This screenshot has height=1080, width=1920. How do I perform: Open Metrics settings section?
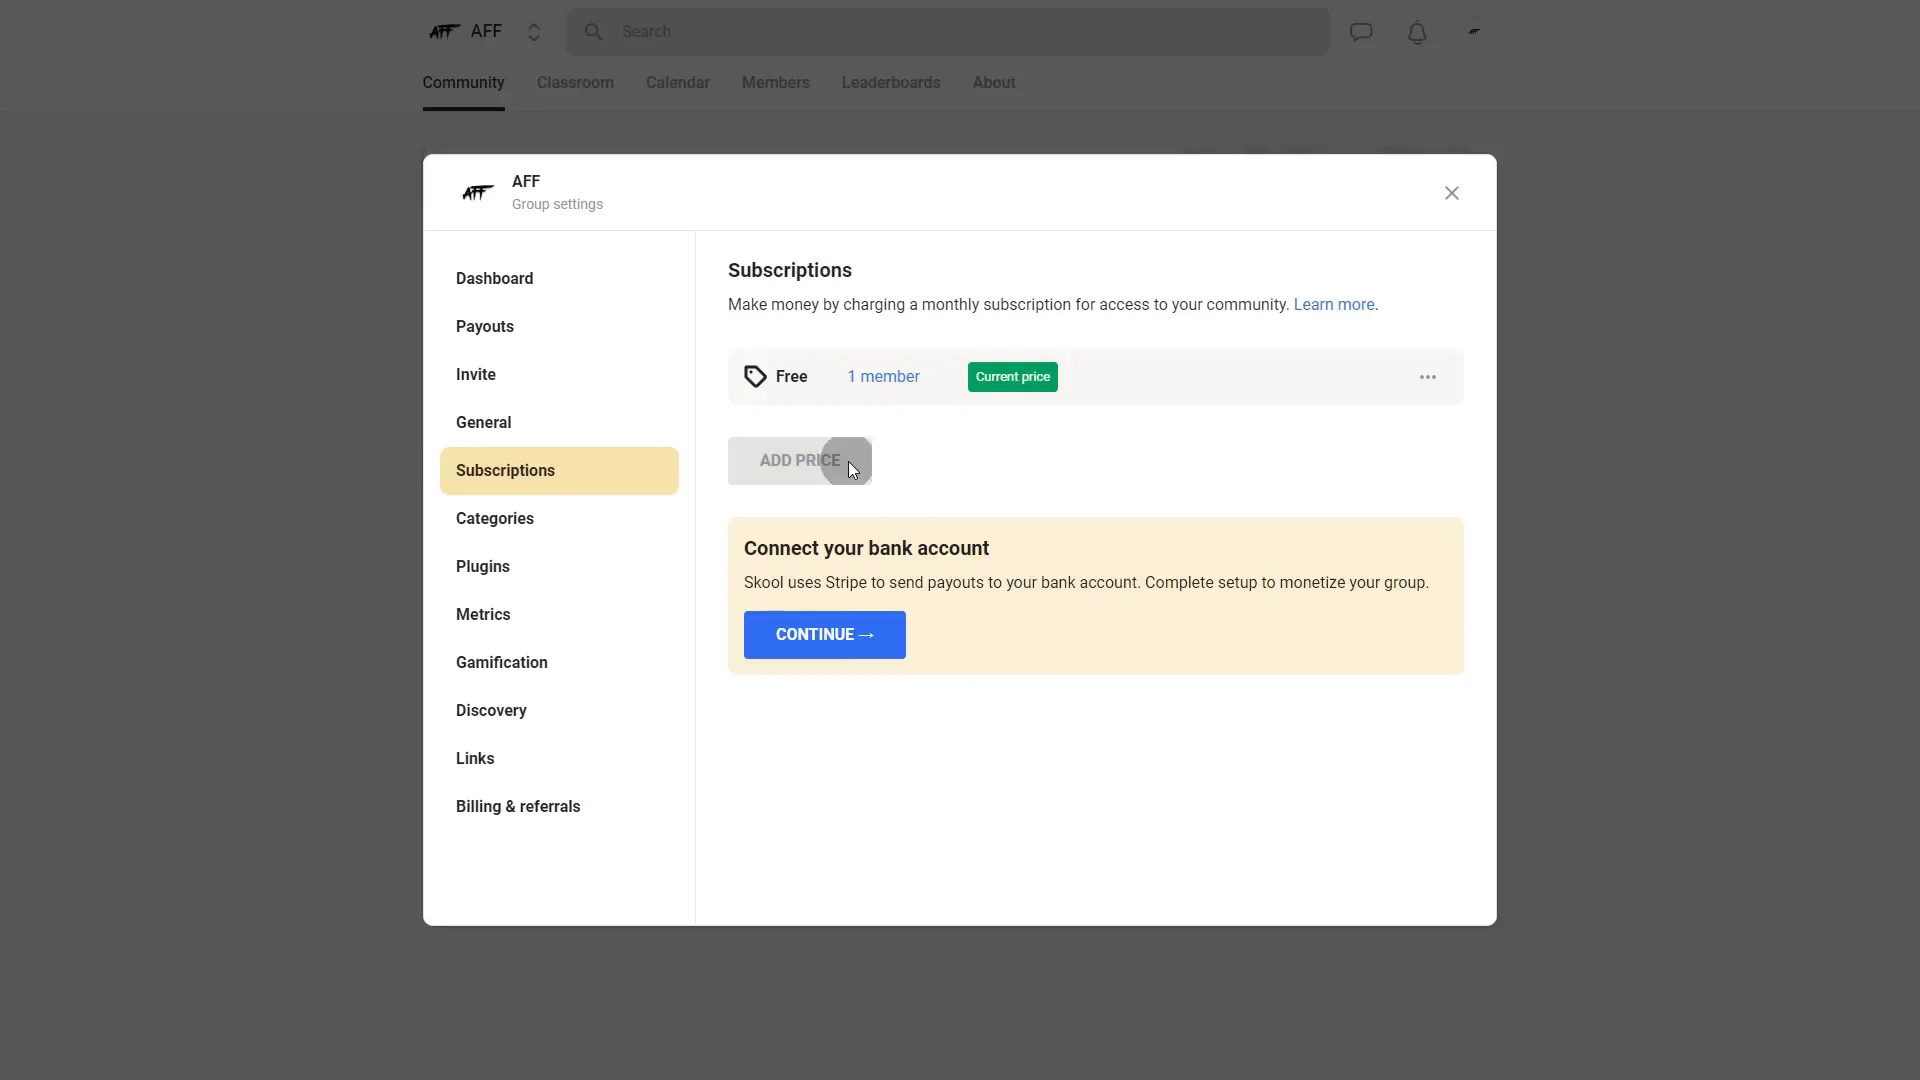(x=559, y=615)
